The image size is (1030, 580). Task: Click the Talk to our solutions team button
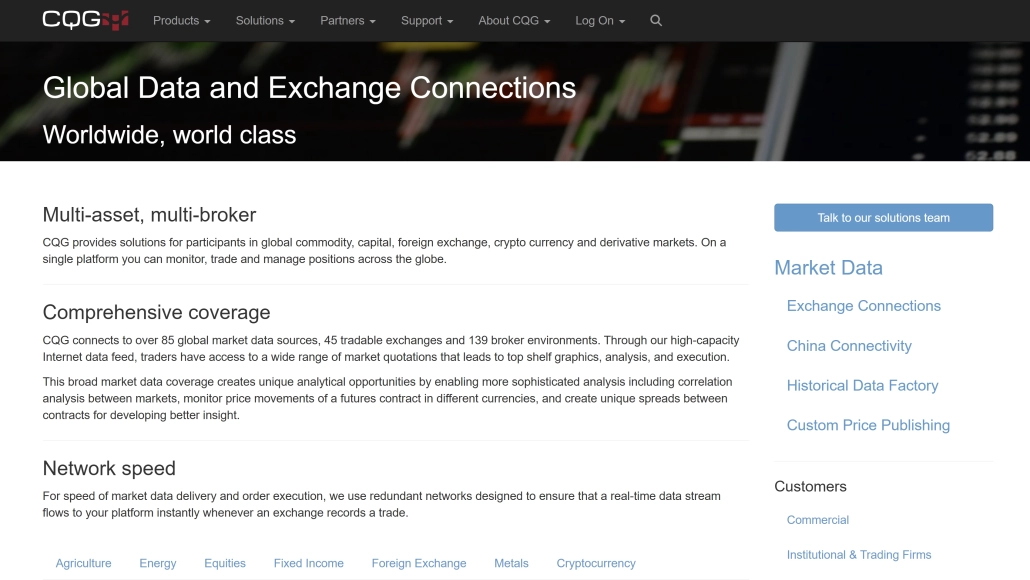click(x=883, y=217)
